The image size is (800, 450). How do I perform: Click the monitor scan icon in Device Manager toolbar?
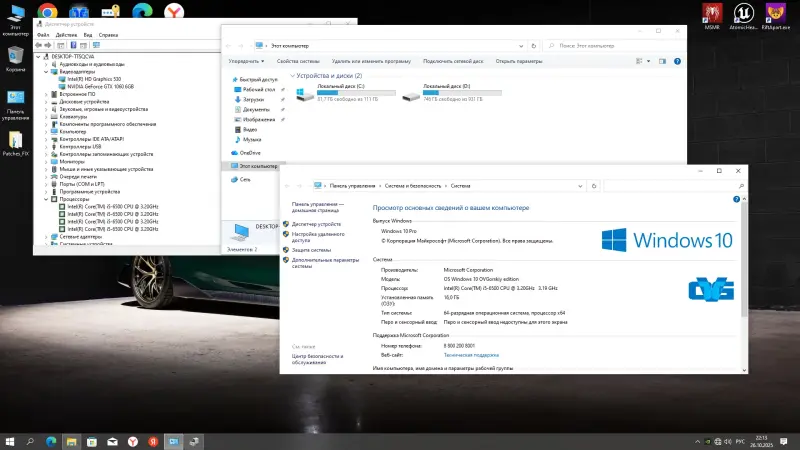[96, 45]
